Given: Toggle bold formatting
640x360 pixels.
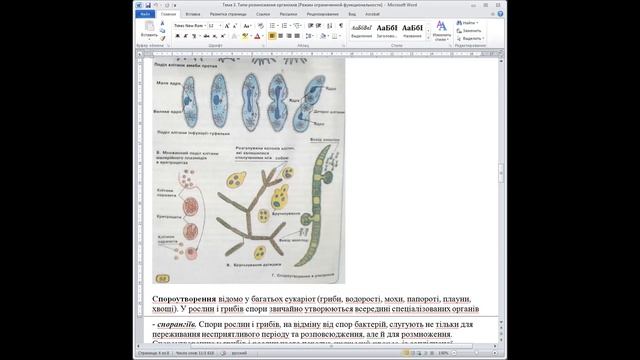Looking at the screenshot, I should 178,36.
